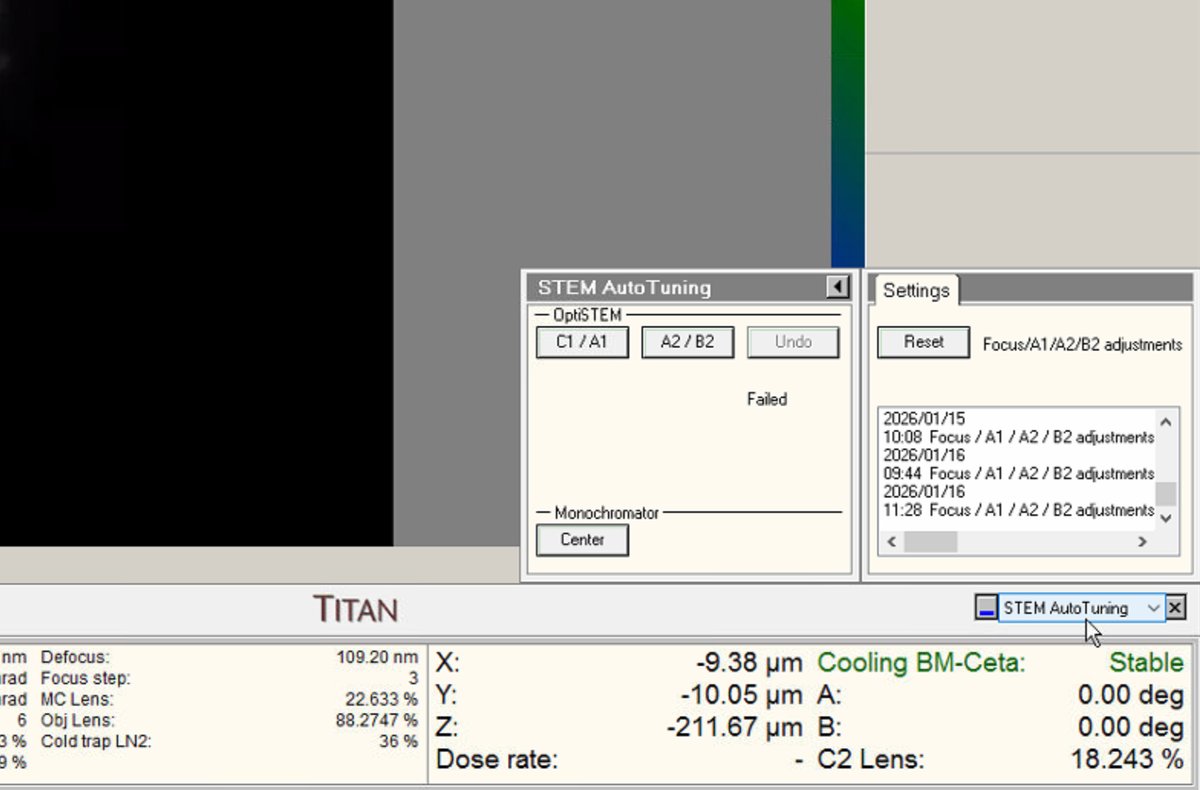Switch to the Settings tab
The image size is (1200, 790).
(x=915, y=290)
